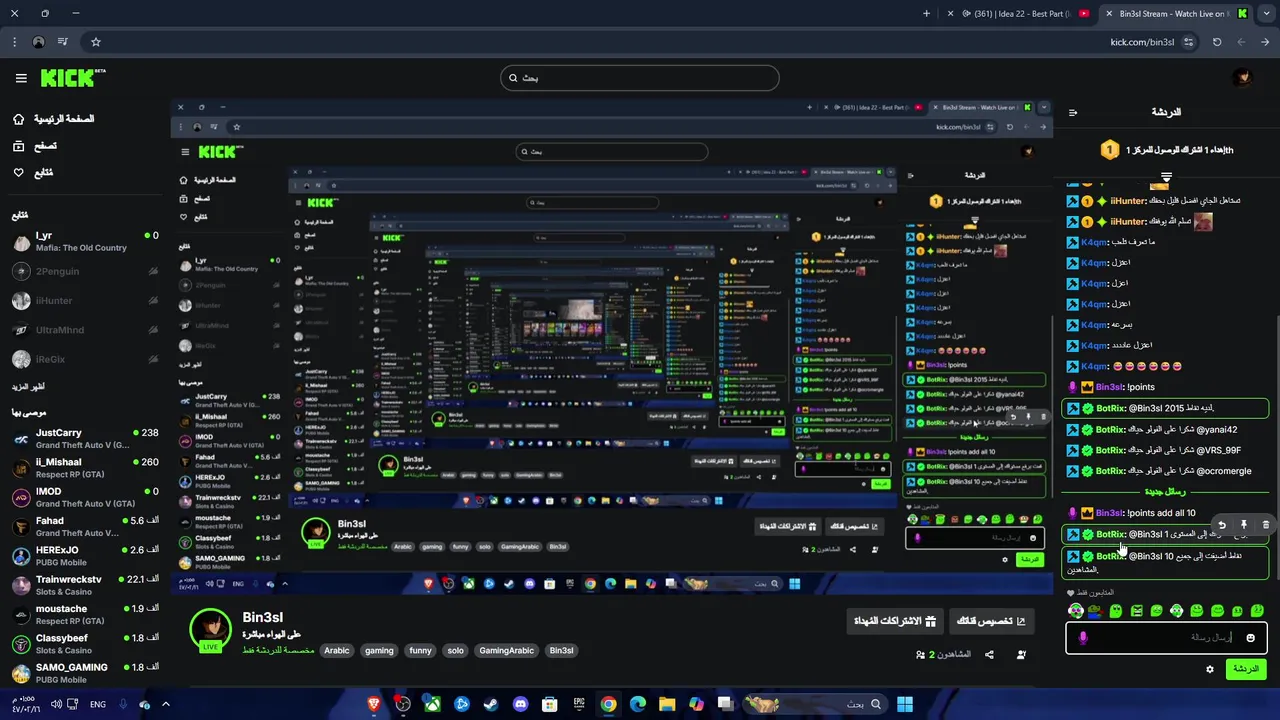Select the funny tag

(x=420, y=650)
